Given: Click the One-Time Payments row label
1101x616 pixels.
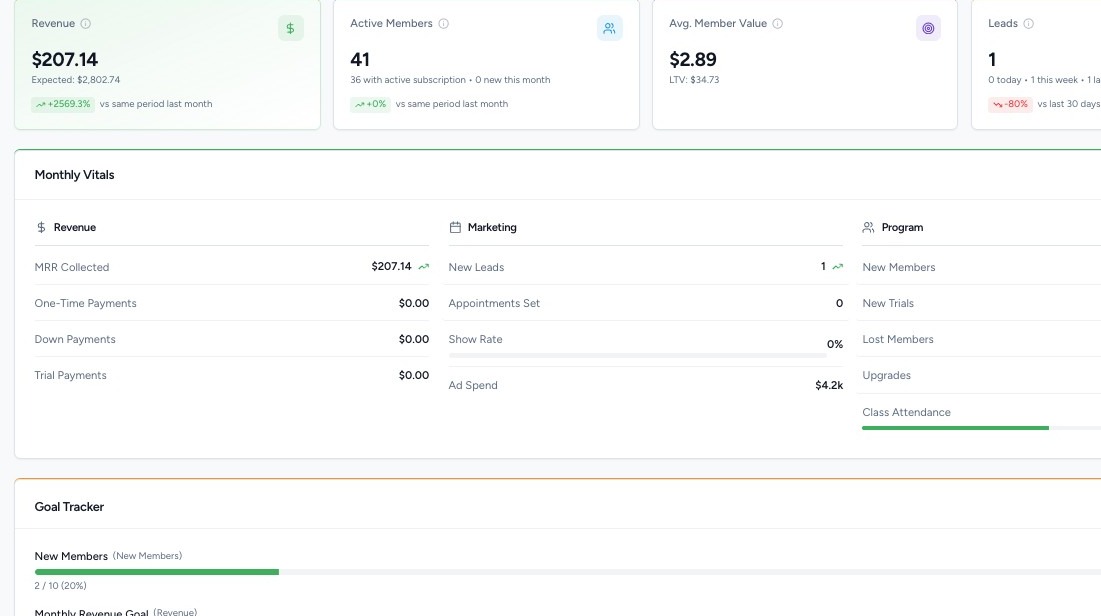Looking at the screenshot, I should pos(86,303).
